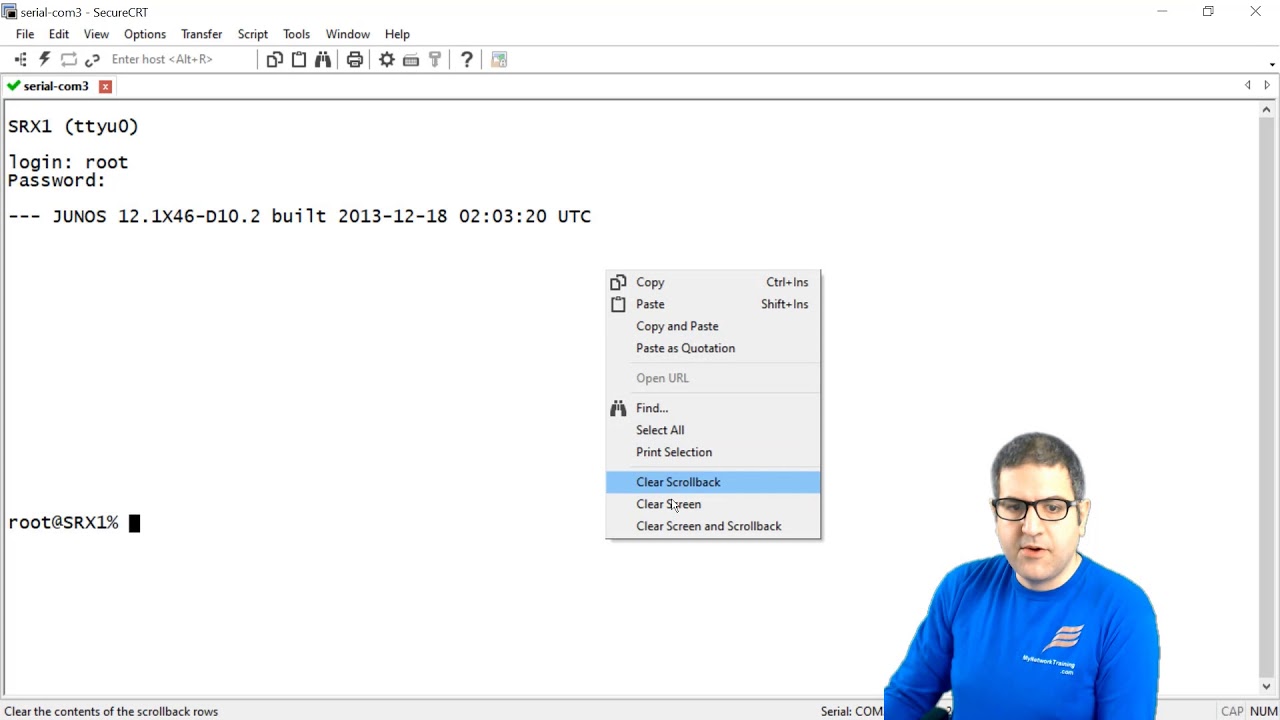Choose Copy and Paste menu entry

point(713,326)
